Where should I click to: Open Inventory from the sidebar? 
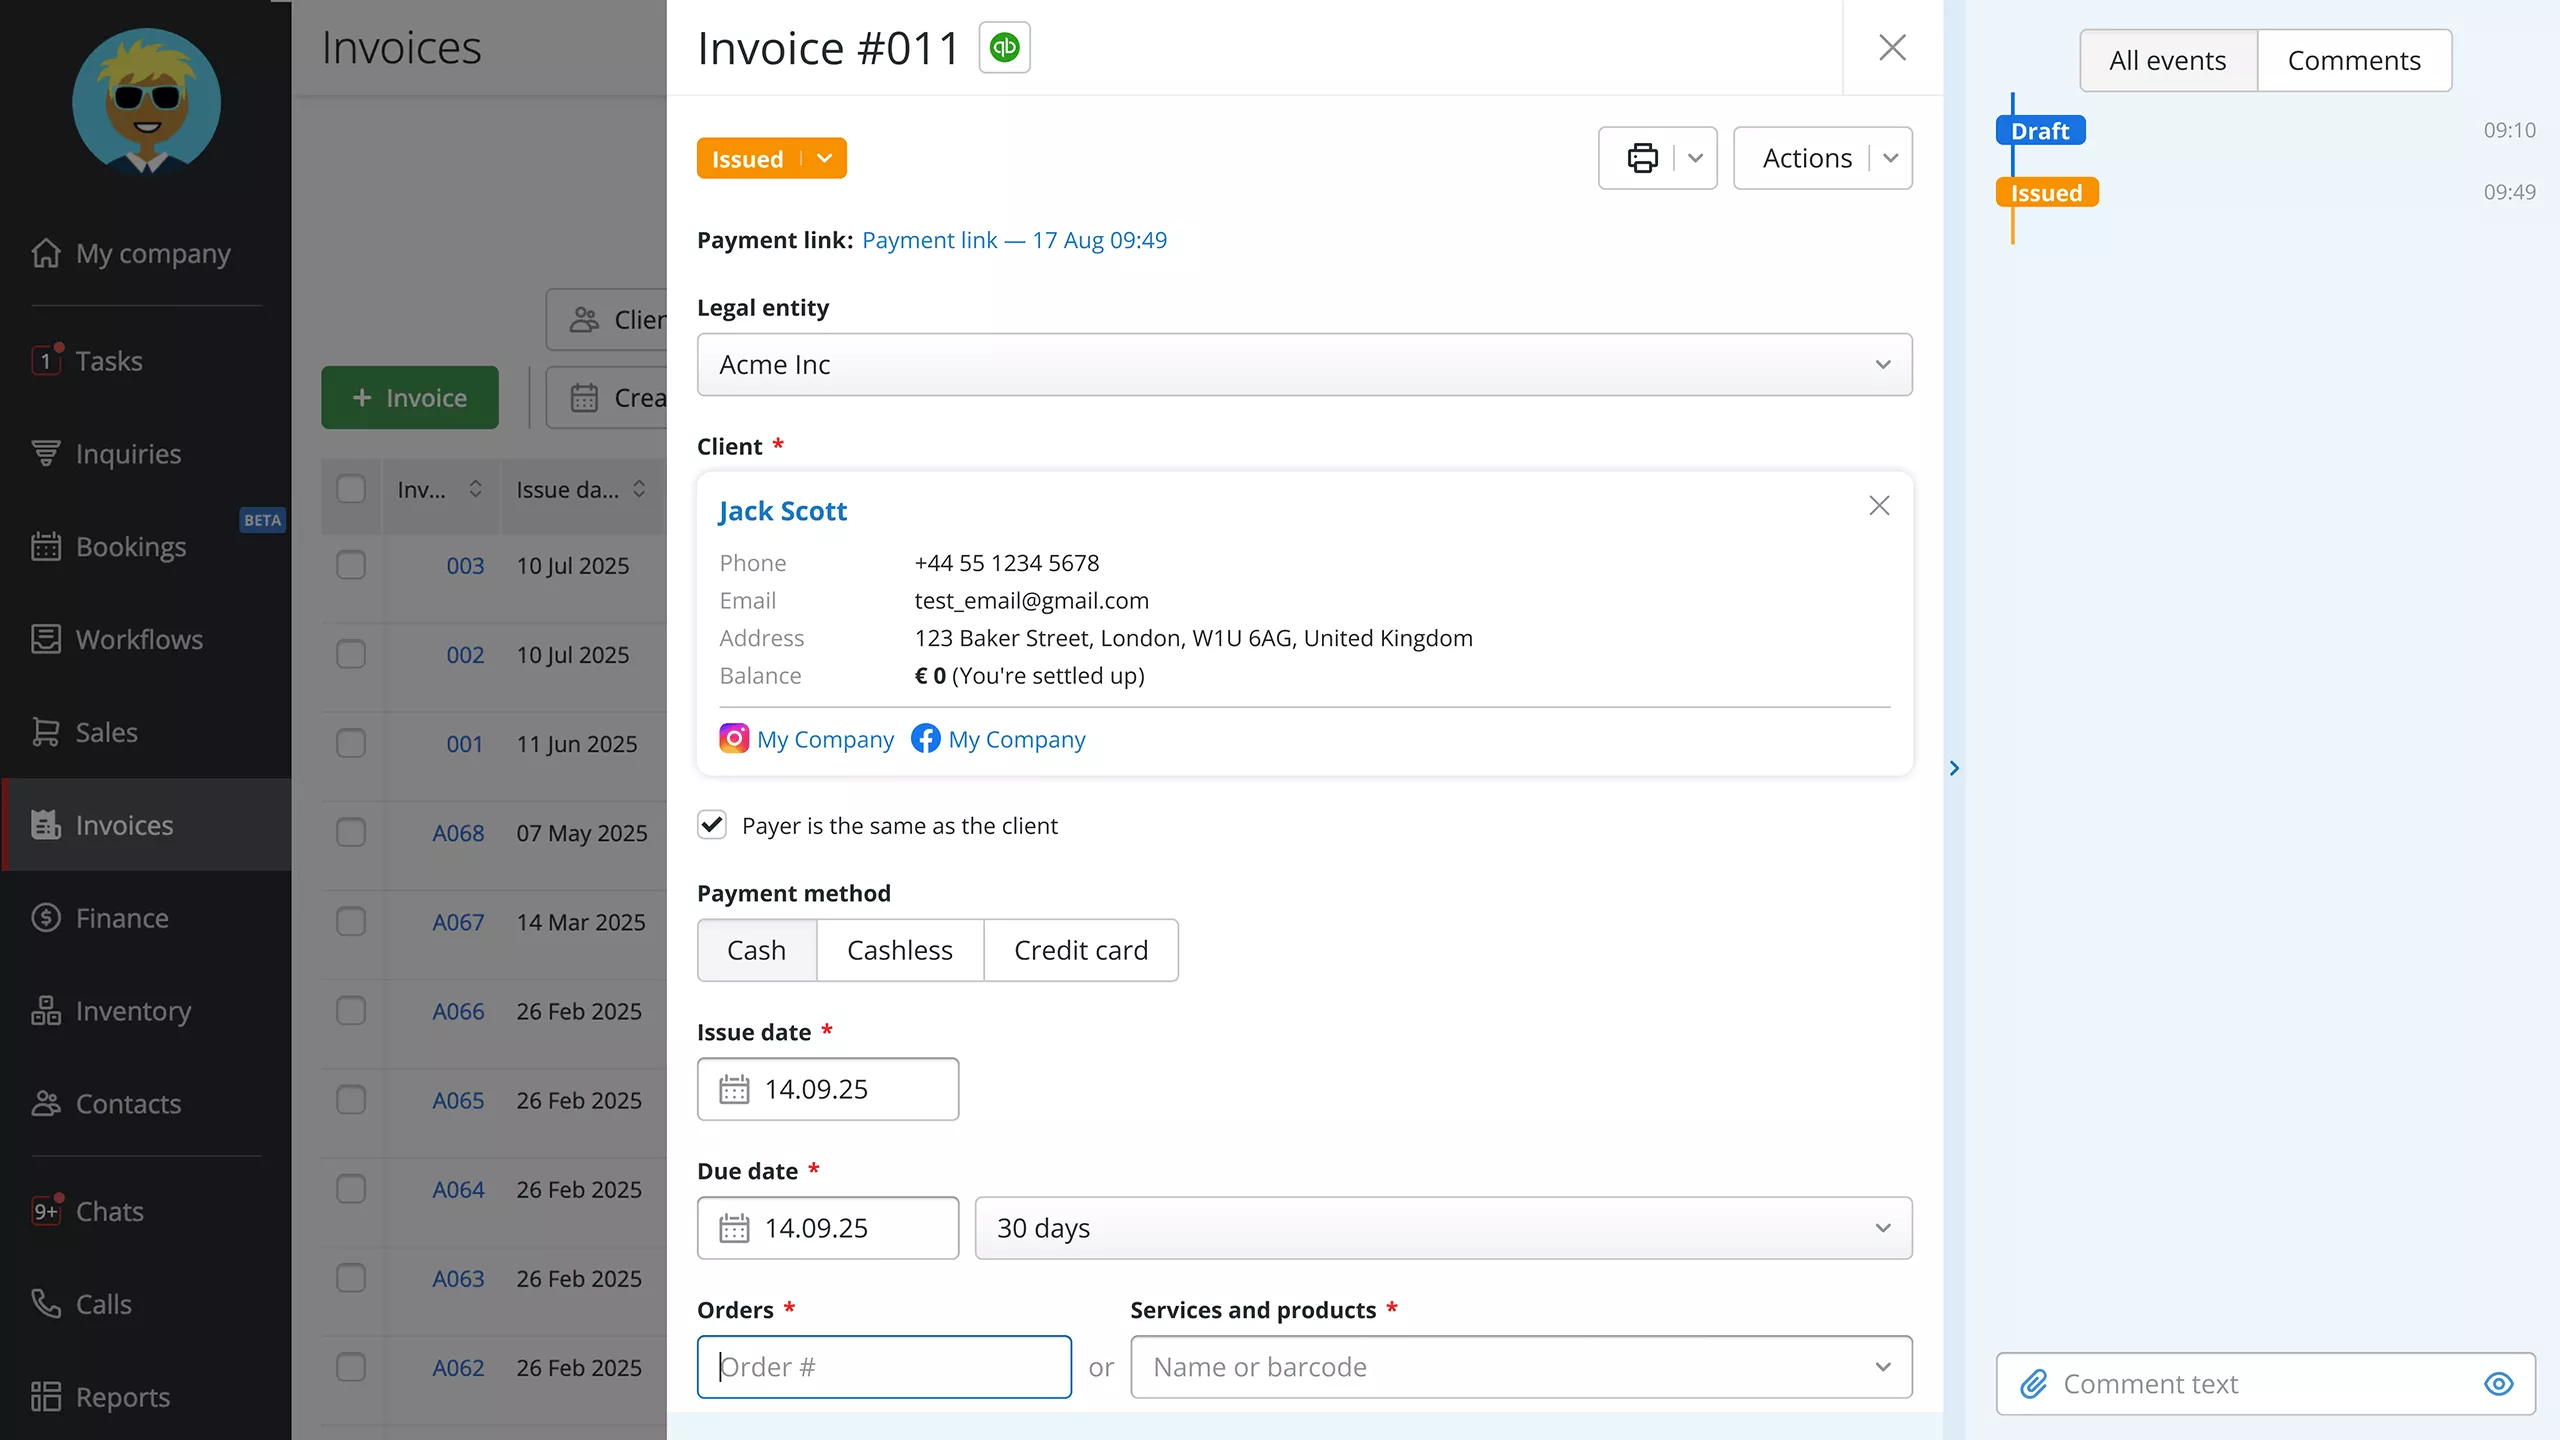pos(132,1011)
